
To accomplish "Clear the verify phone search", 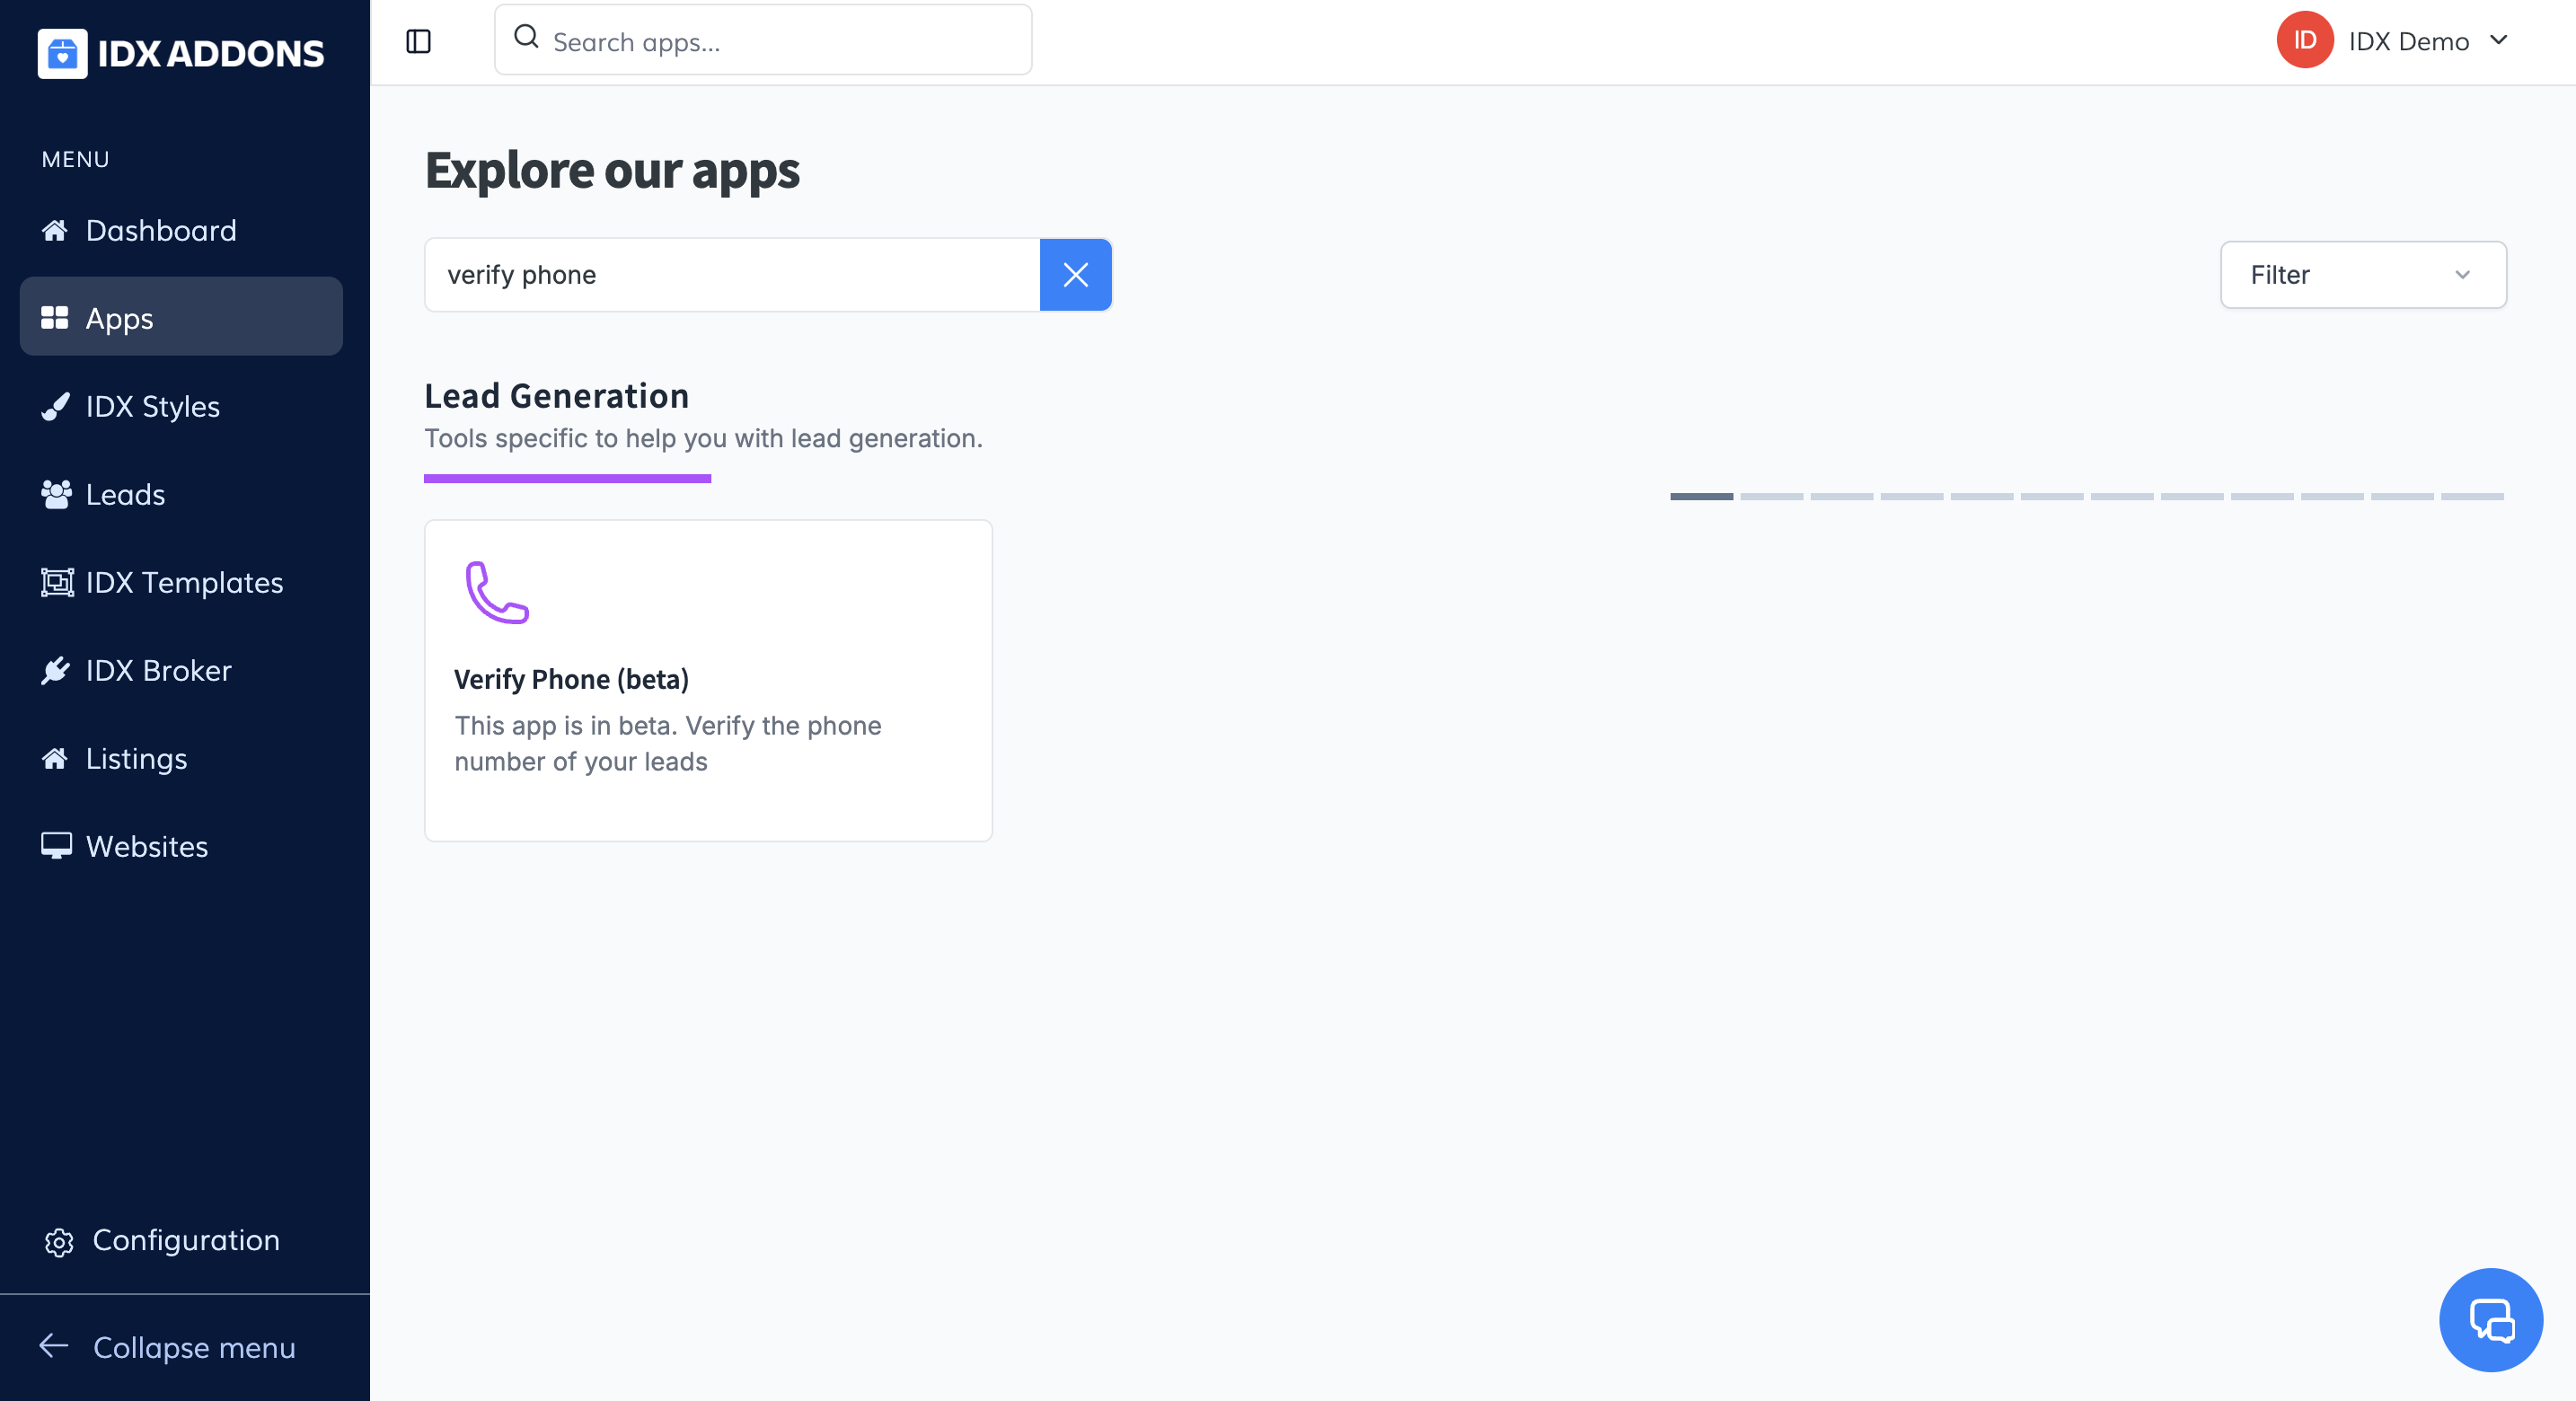I will pos(1075,275).
